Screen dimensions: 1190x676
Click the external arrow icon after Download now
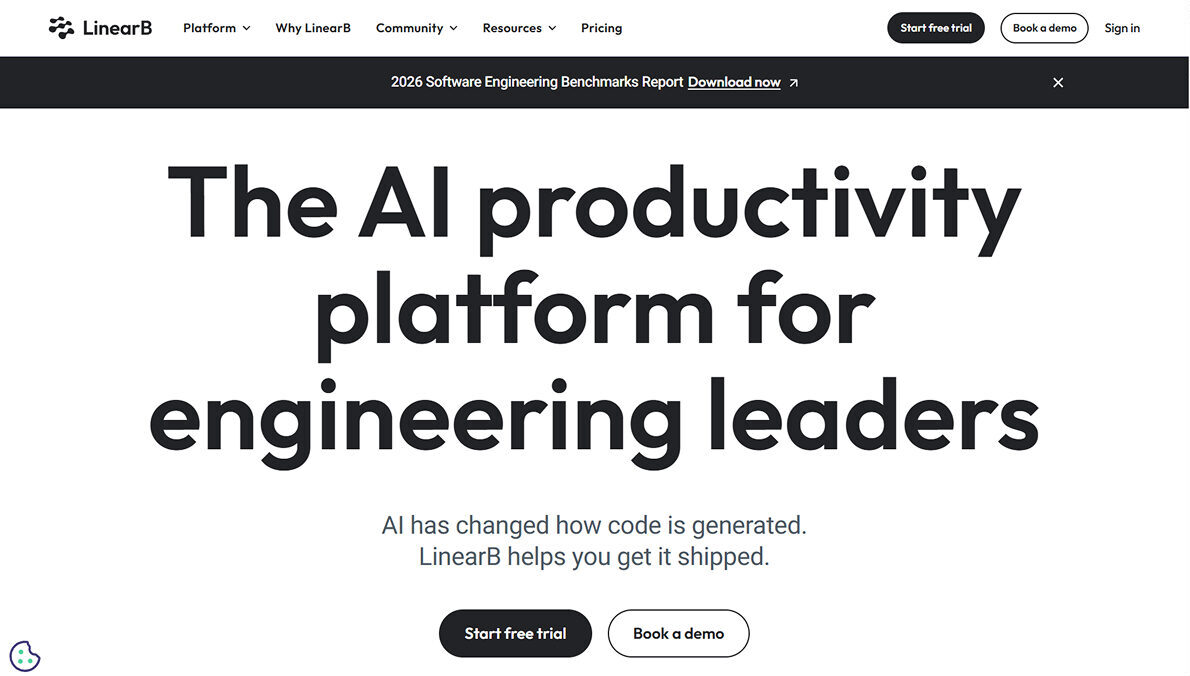[x=794, y=83]
